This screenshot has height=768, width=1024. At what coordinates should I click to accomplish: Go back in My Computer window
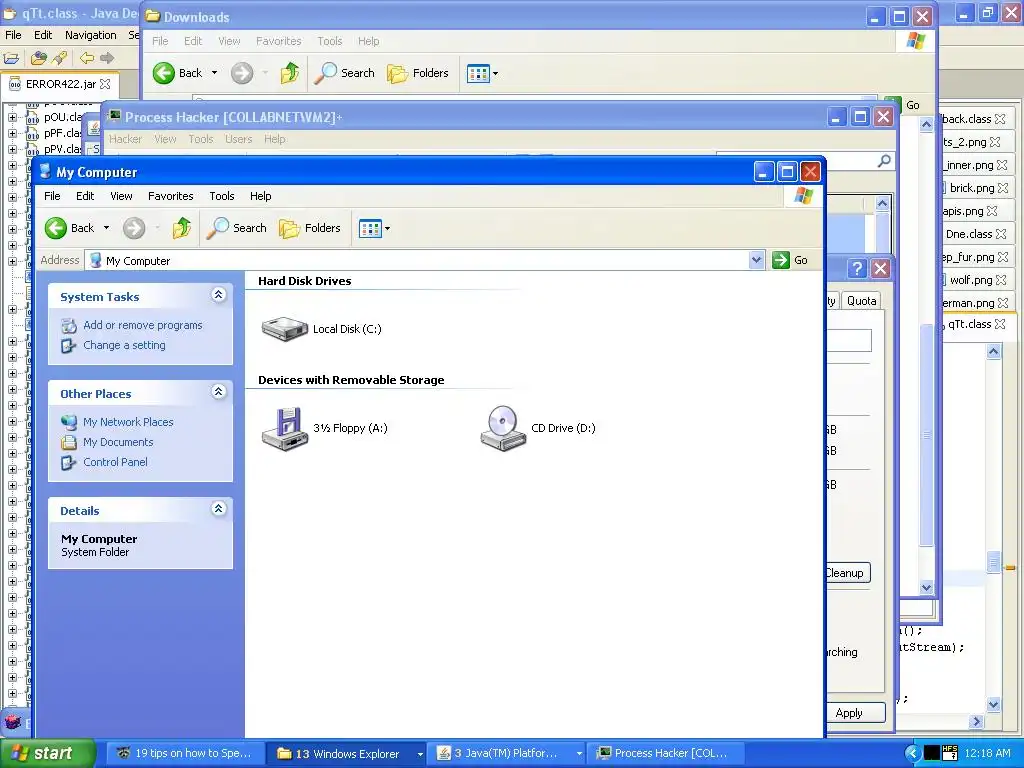pyautogui.click(x=70, y=228)
